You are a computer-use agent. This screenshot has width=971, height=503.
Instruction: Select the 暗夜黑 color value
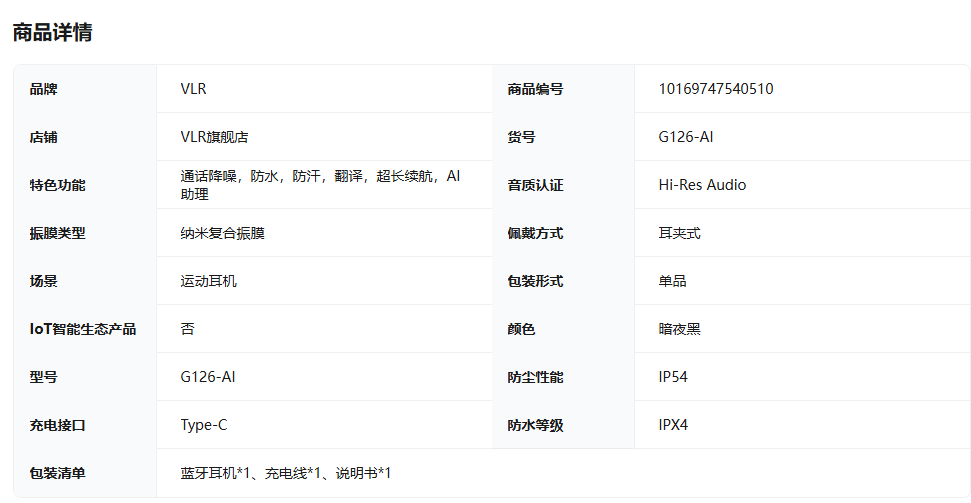(679, 329)
